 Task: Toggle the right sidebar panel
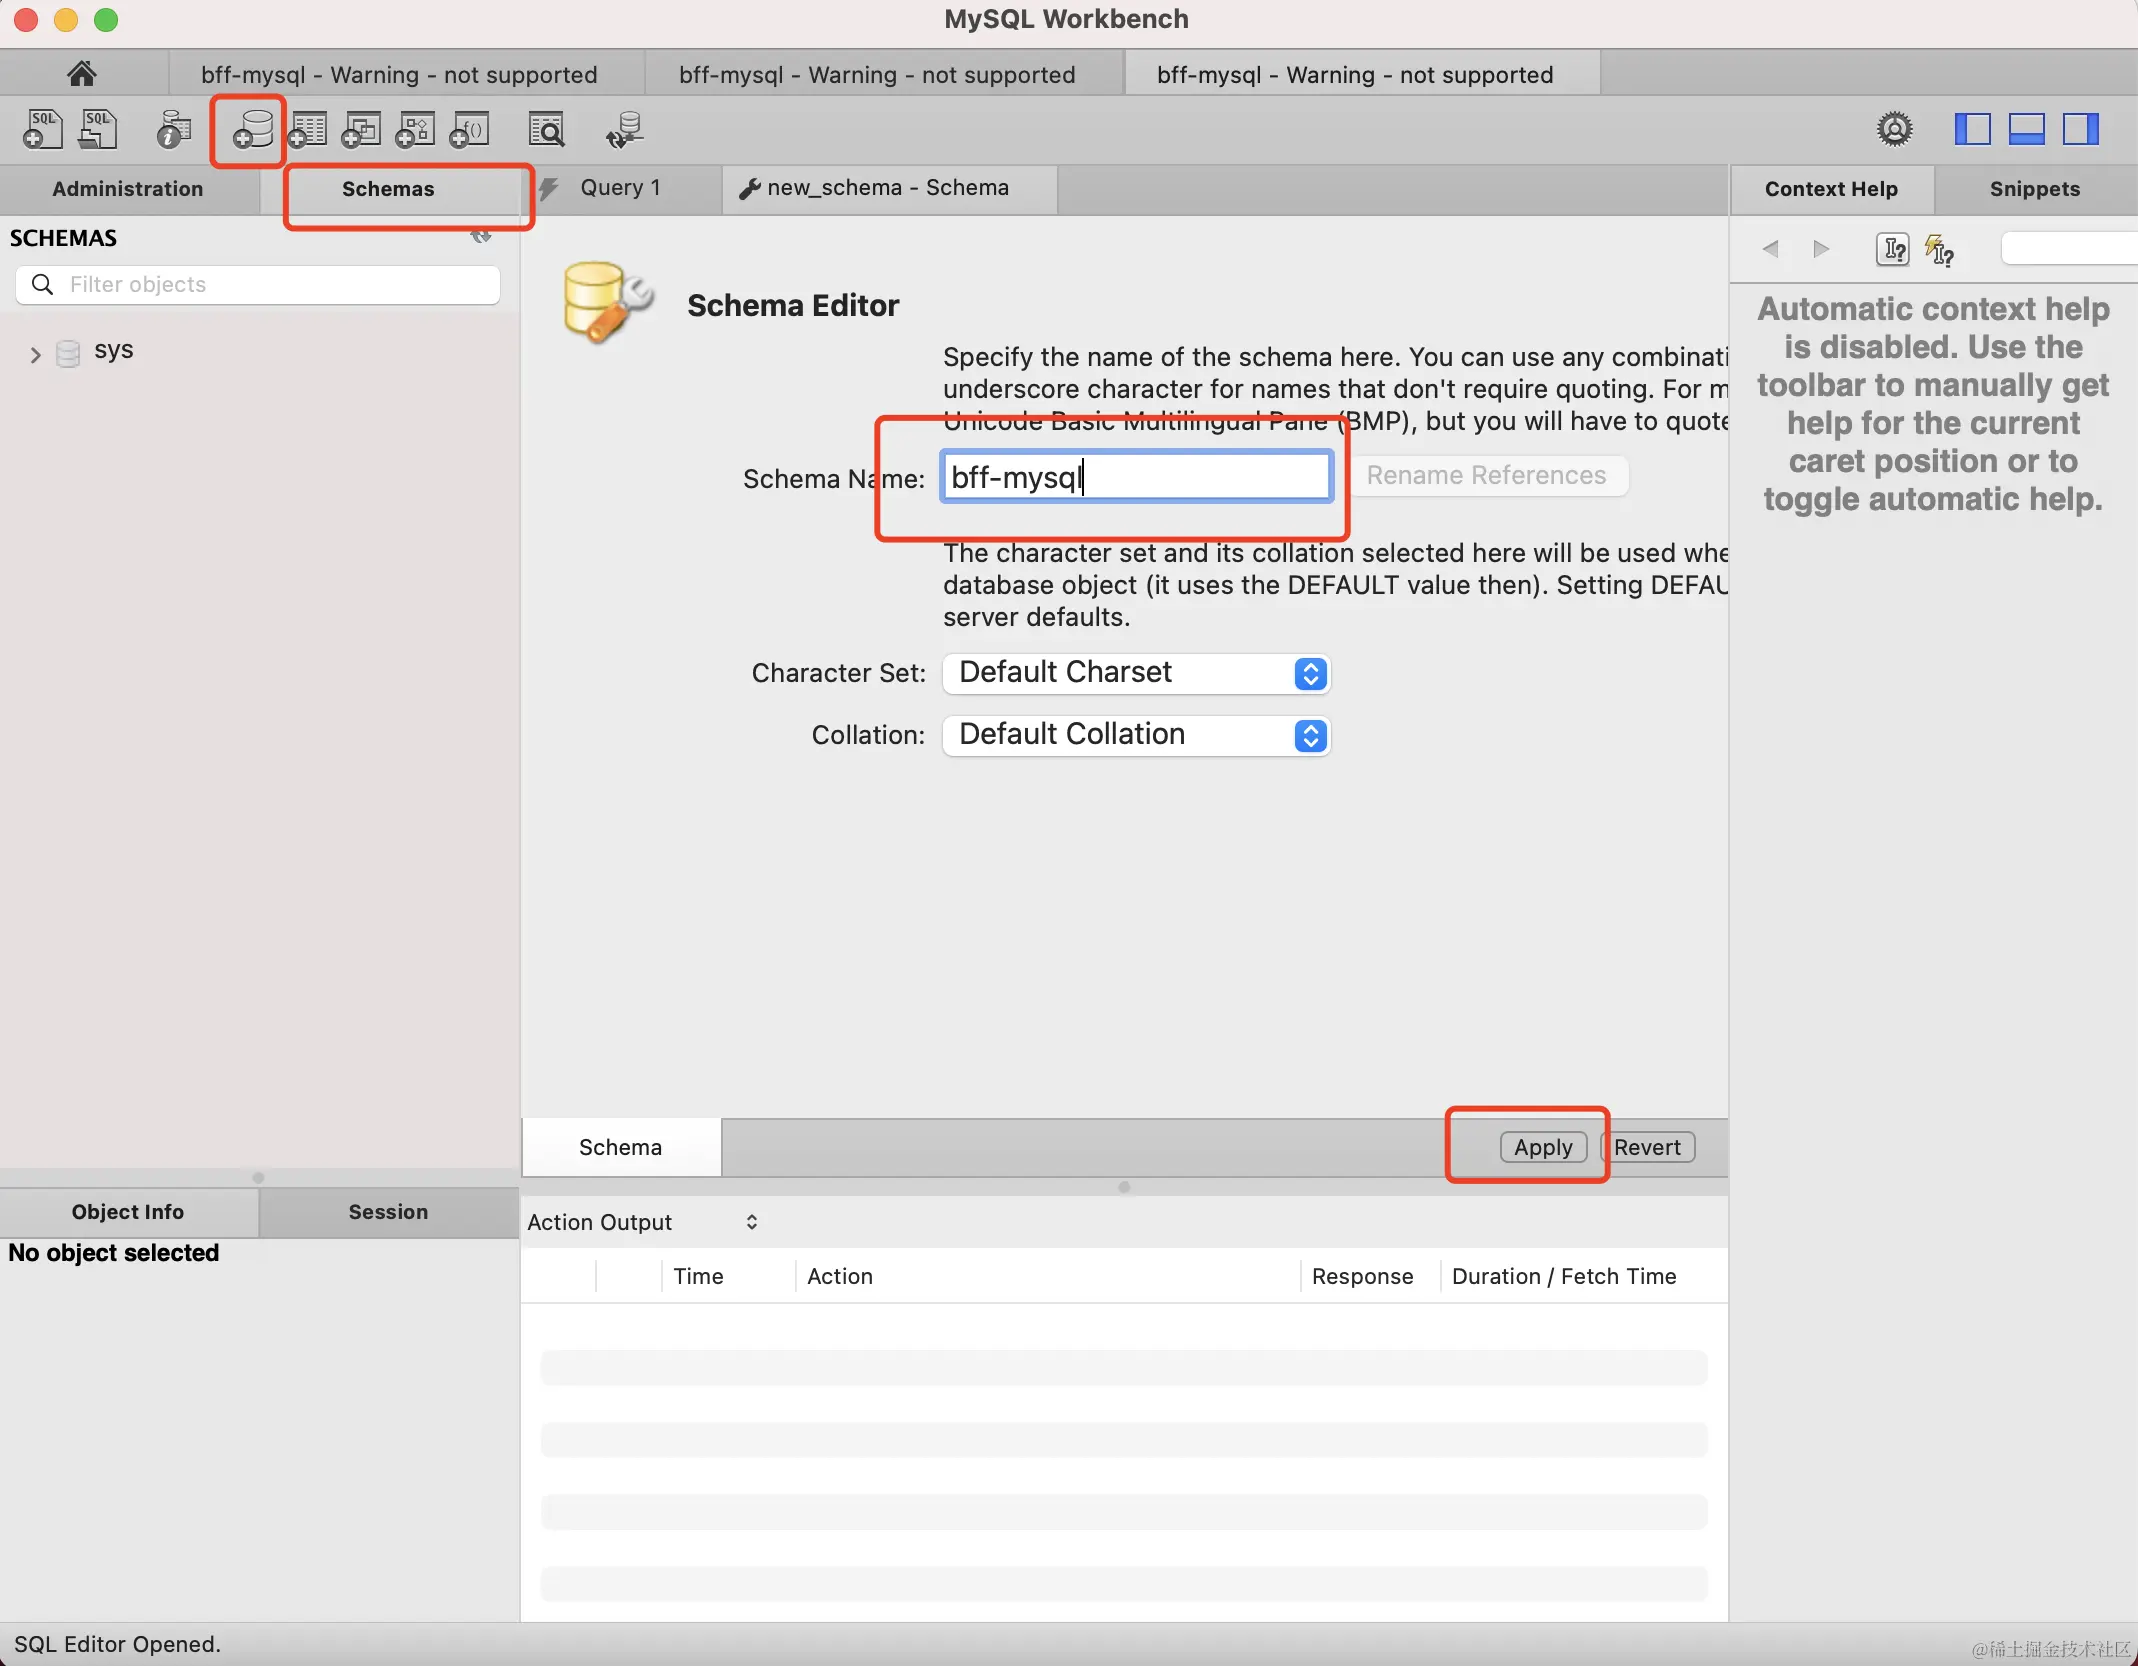(2082, 128)
